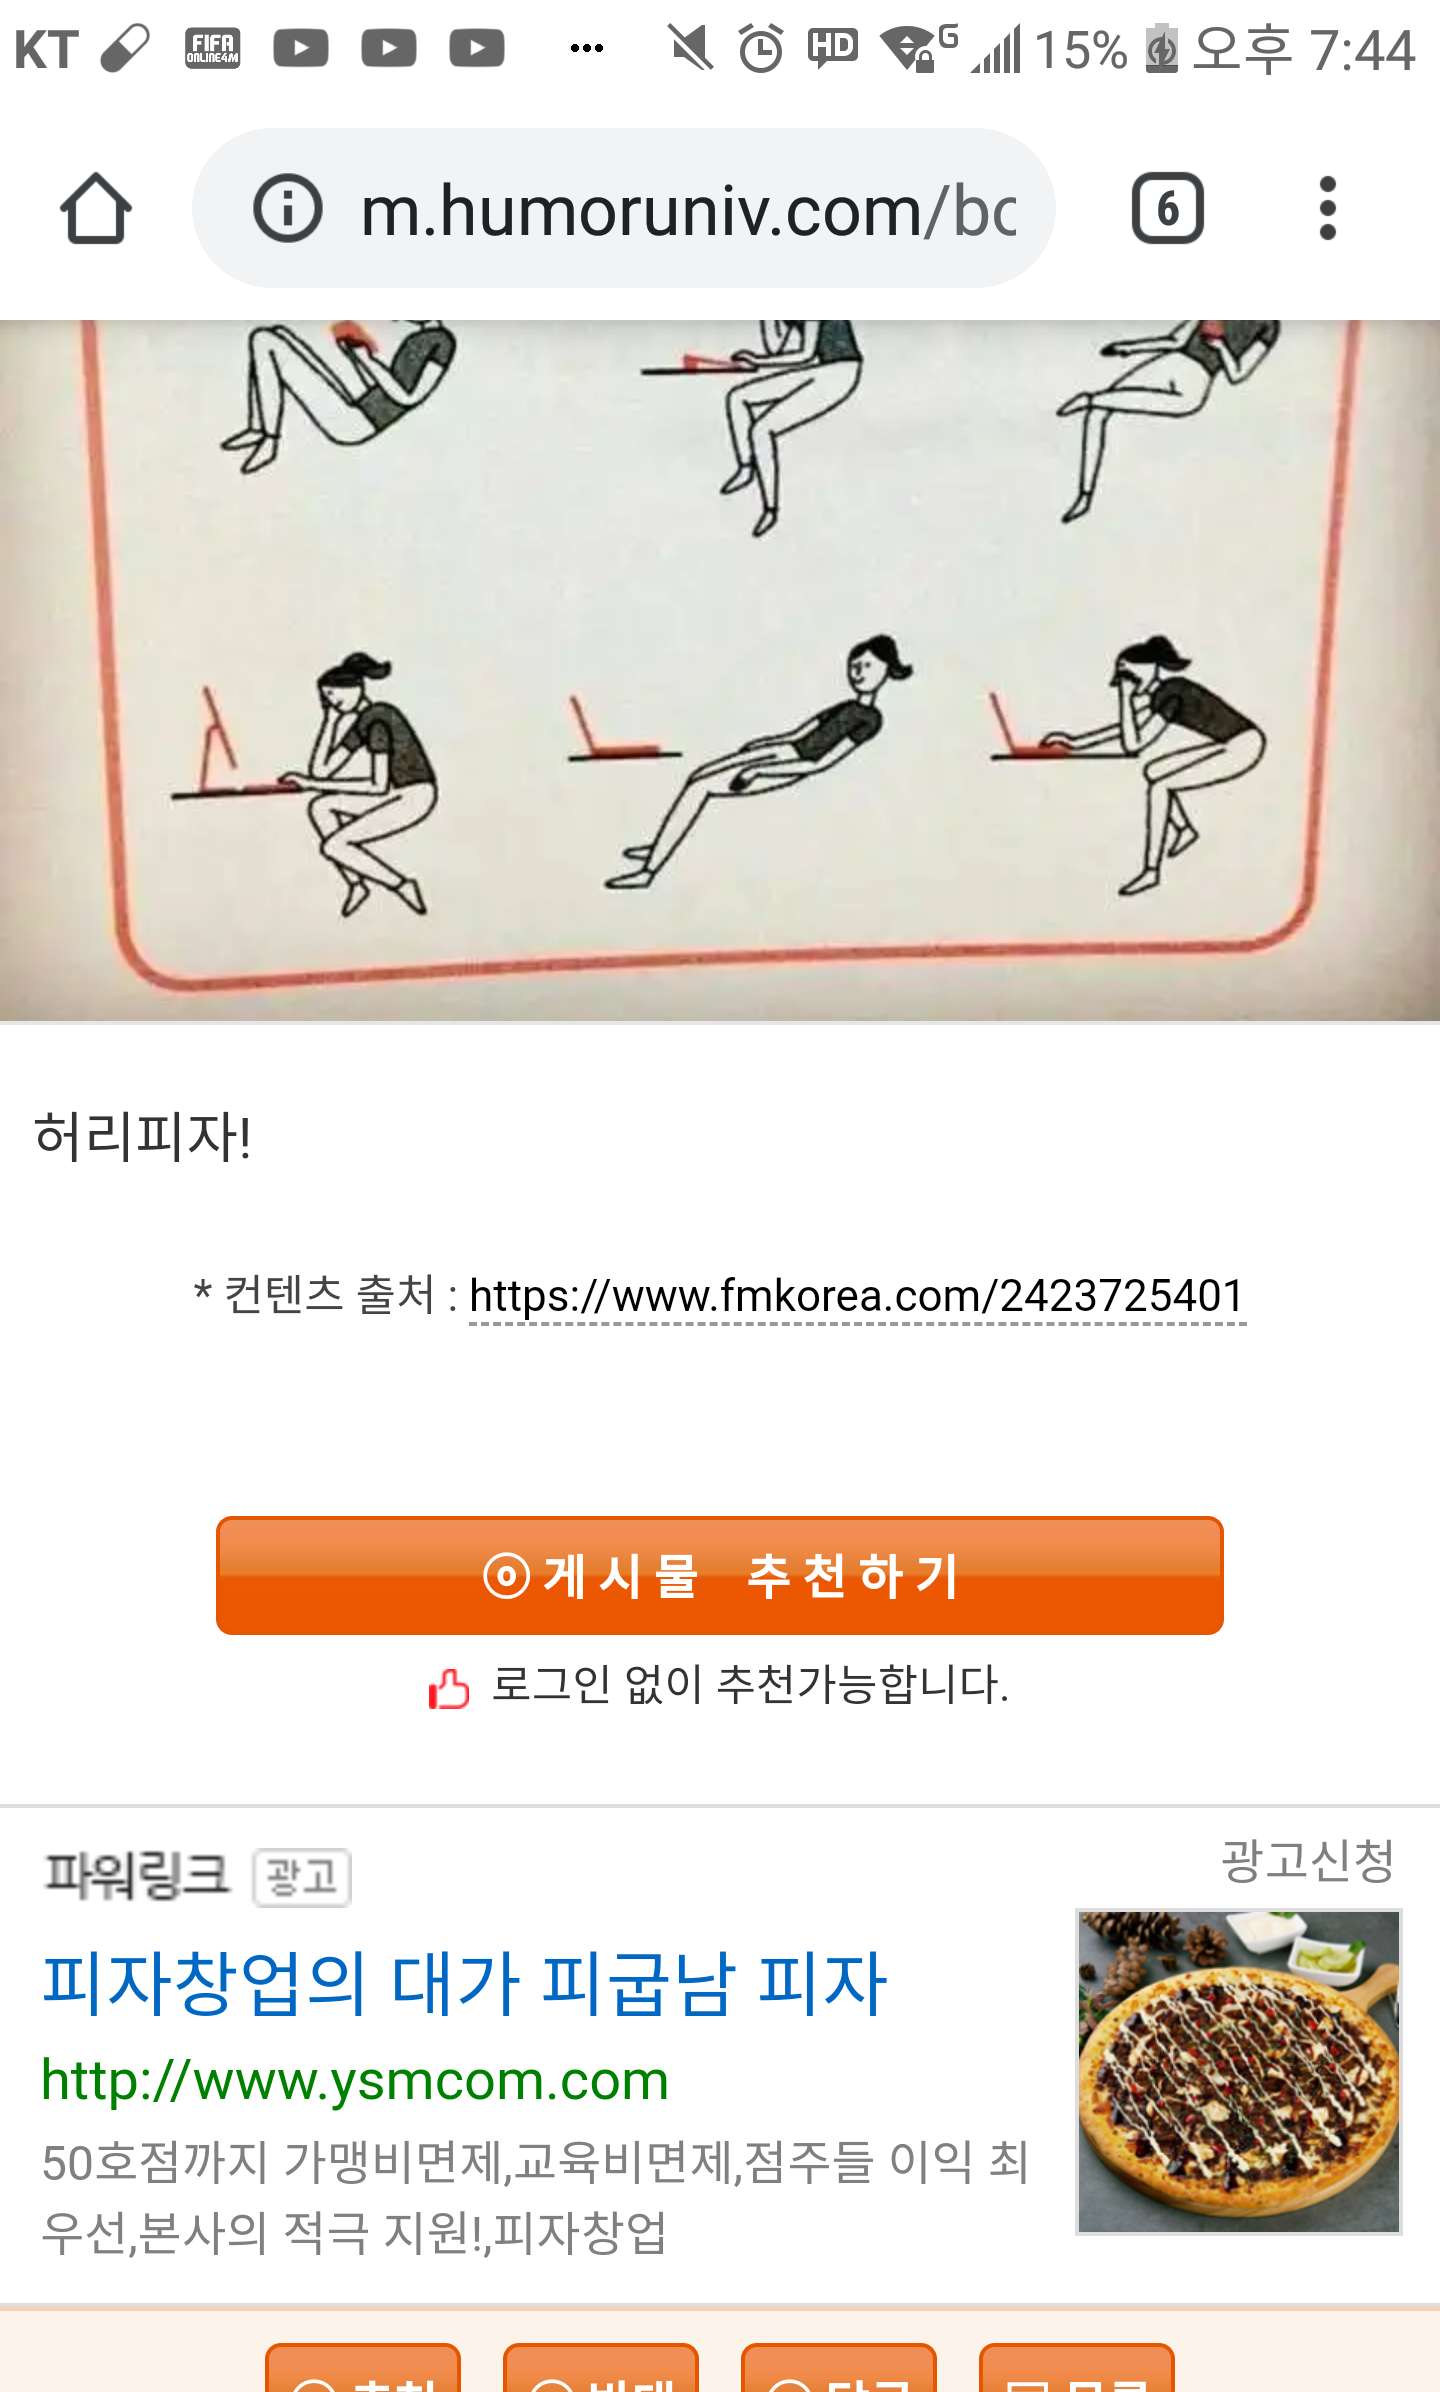Tap the pizza ad thumbnail image
Screen dimensions: 1440x2392
tap(1238, 2071)
